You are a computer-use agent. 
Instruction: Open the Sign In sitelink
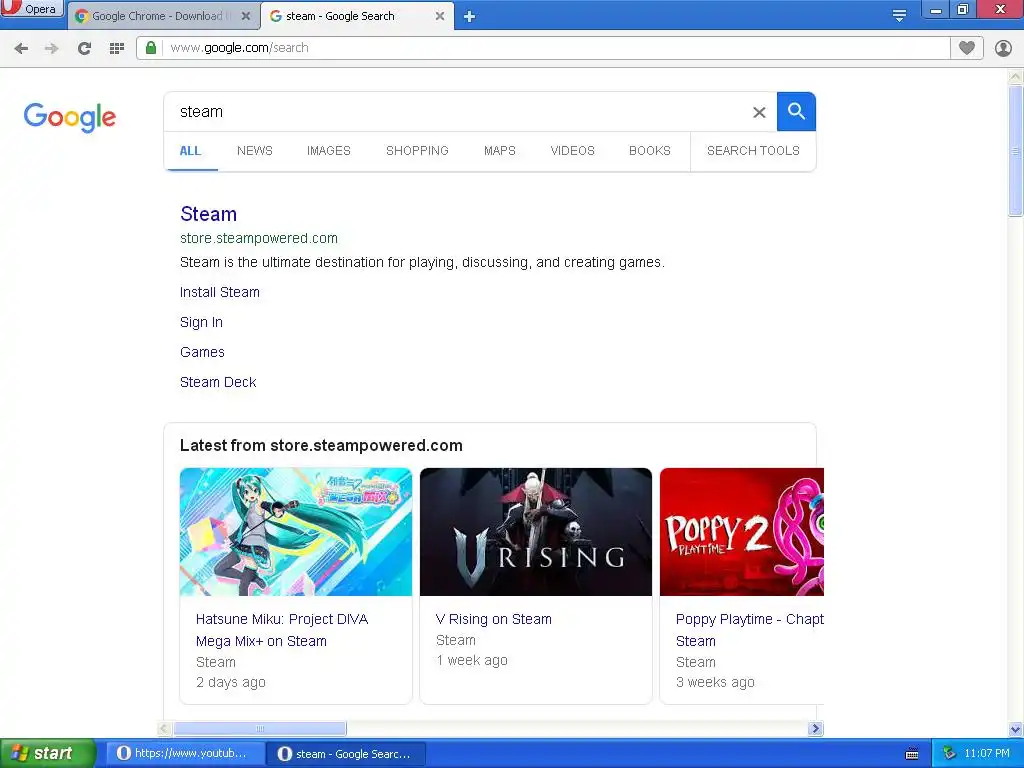click(x=201, y=322)
